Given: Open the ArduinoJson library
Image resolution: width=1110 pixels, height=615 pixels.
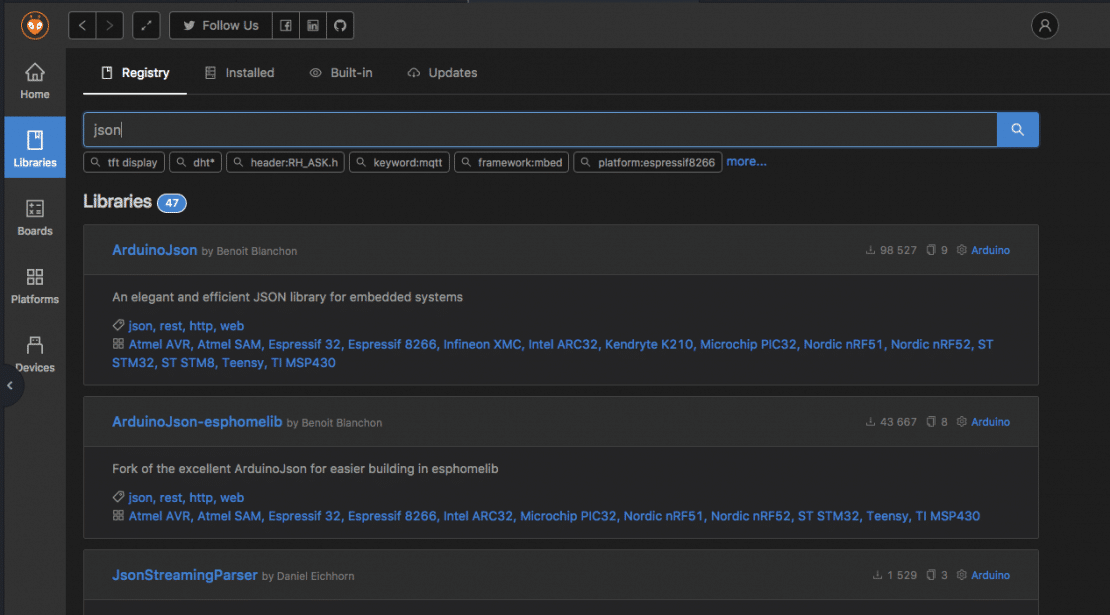Looking at the screenshot, I should click(154, 250).
